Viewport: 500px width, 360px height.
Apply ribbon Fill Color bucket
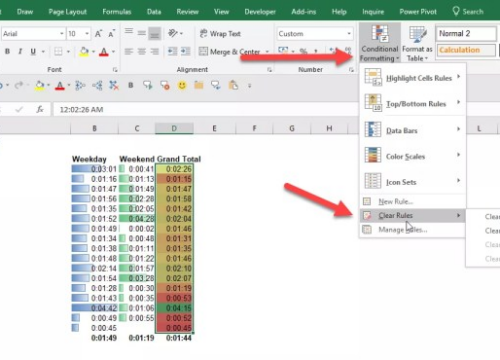pyautogui.click(x=84, y=52)
